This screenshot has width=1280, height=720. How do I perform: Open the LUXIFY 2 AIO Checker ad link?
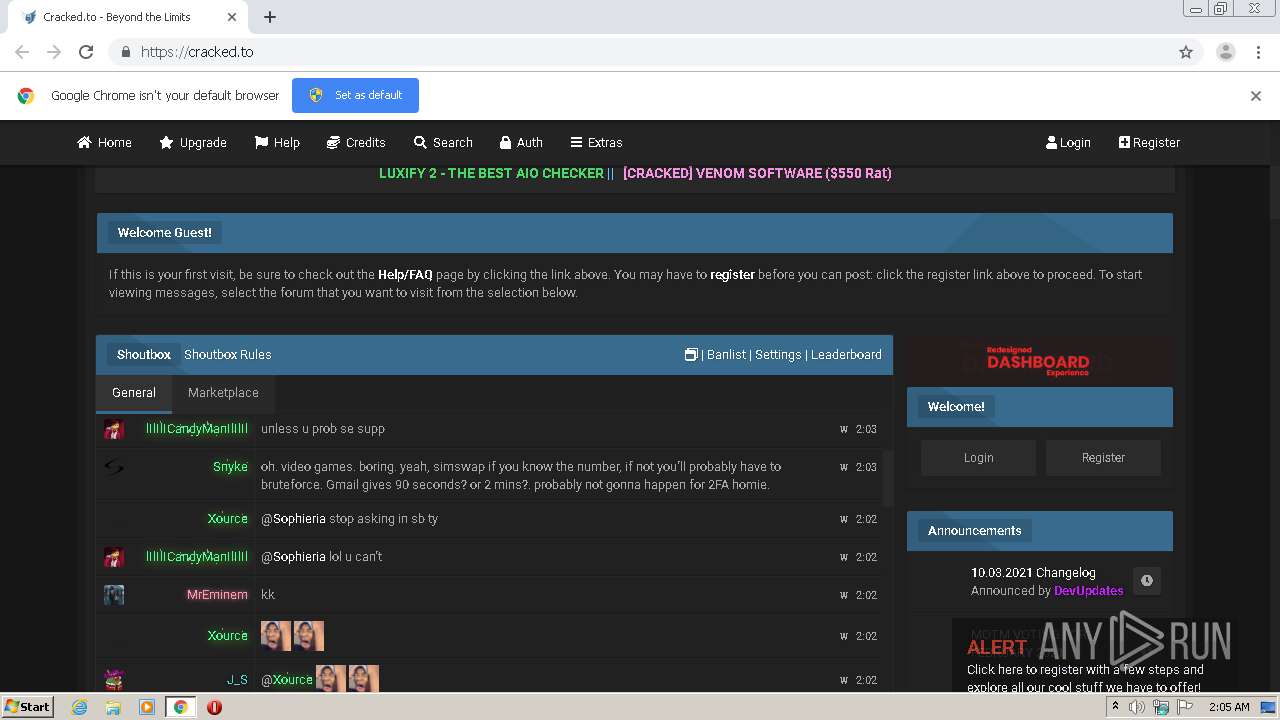pos(491,173)
